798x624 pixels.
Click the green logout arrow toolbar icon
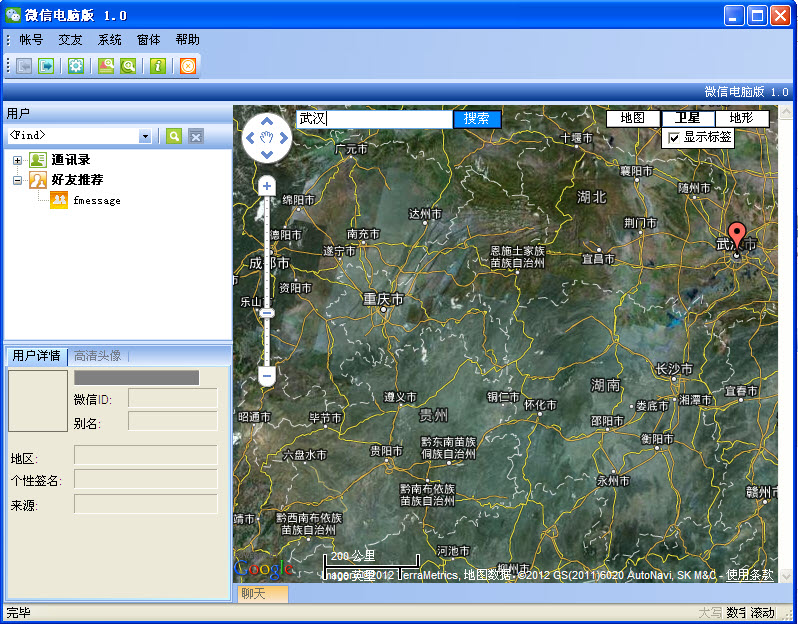click(x=46, y=66)
